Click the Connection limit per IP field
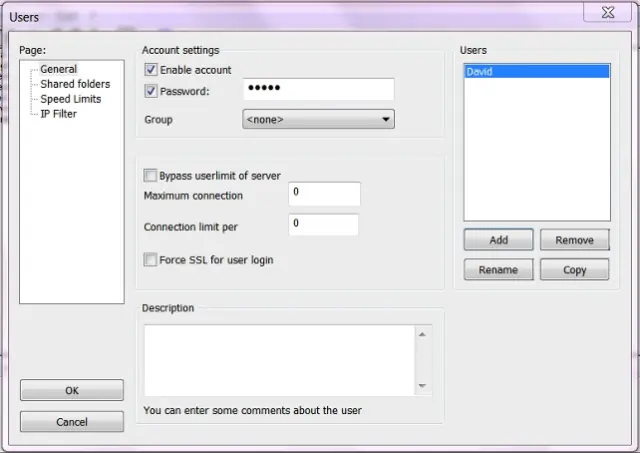This screenshot has height=453, width=640. 324,225
